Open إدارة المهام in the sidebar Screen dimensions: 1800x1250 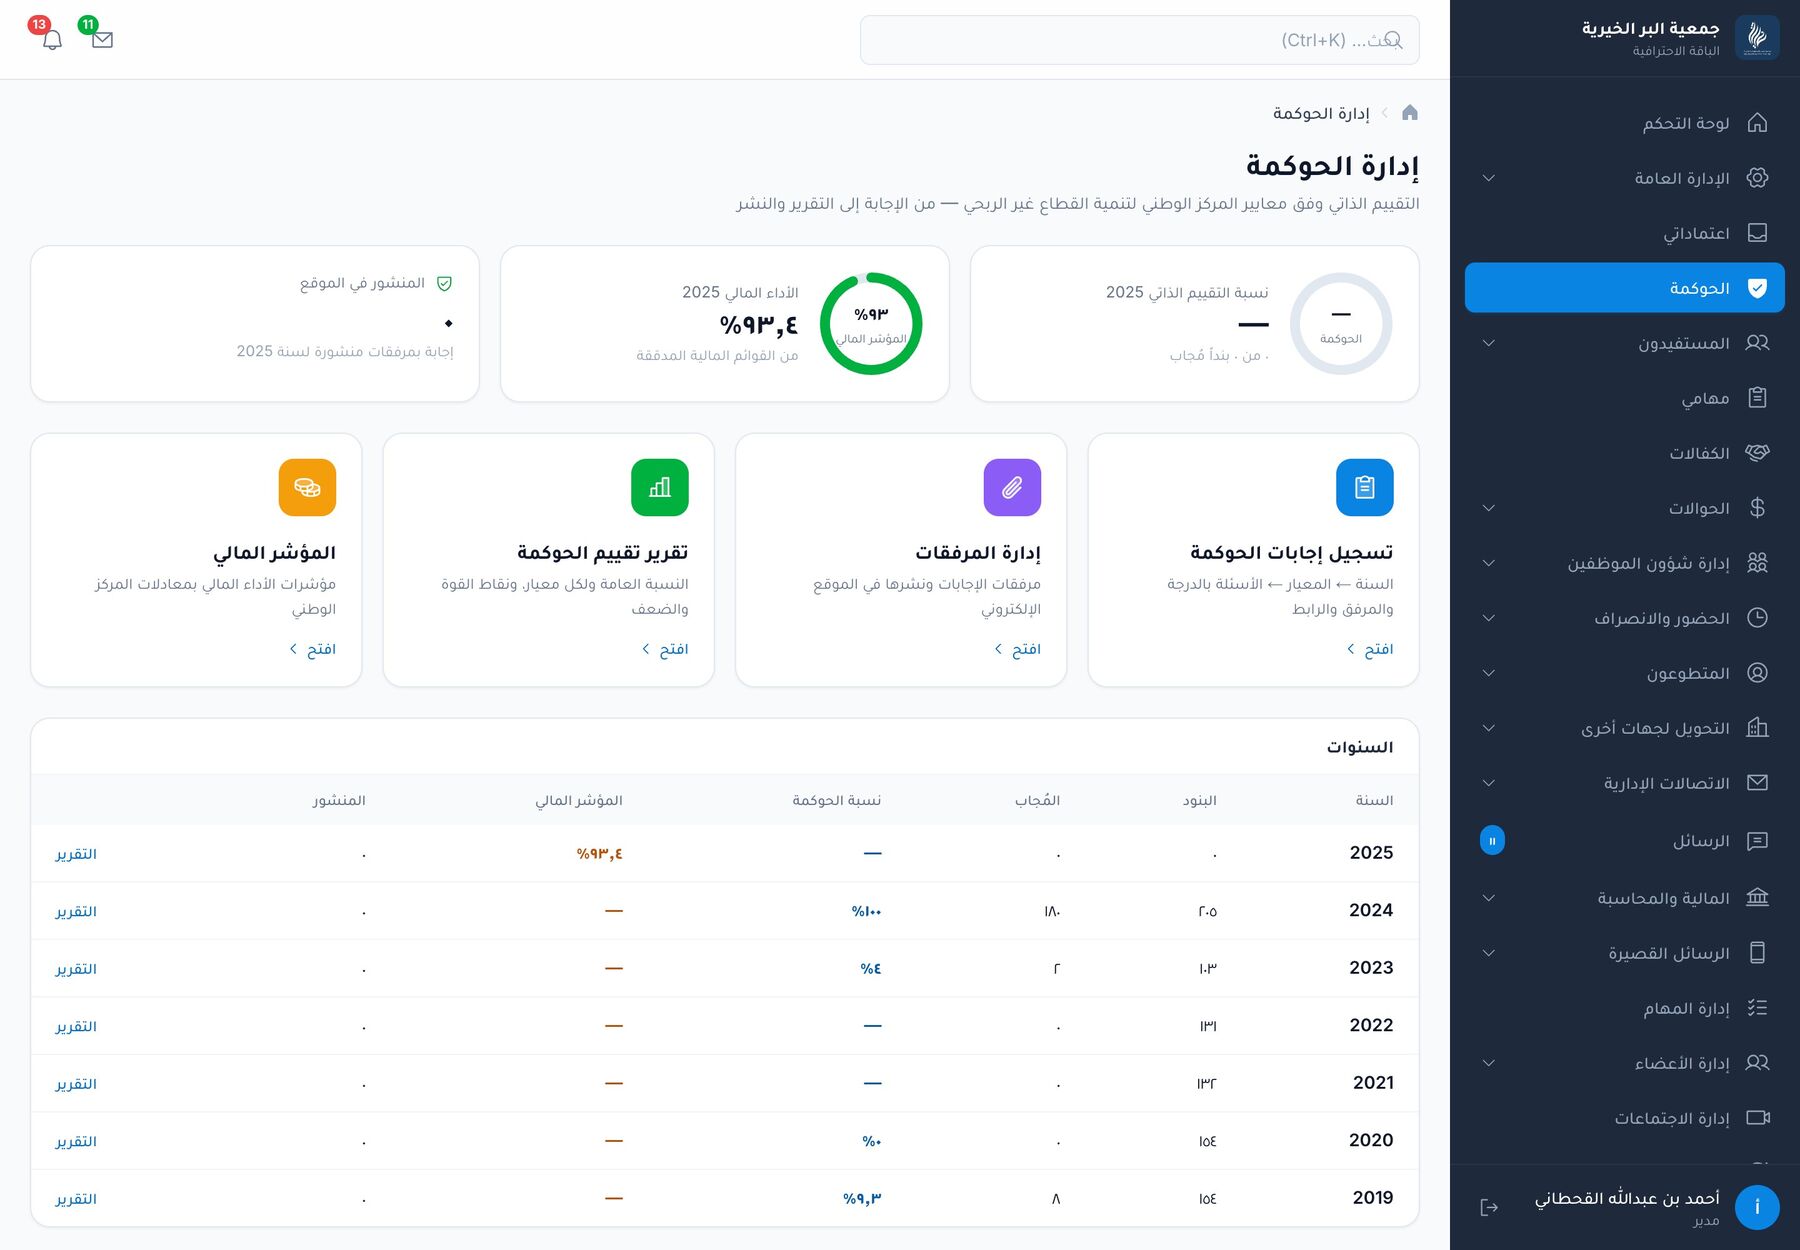1625,1008
